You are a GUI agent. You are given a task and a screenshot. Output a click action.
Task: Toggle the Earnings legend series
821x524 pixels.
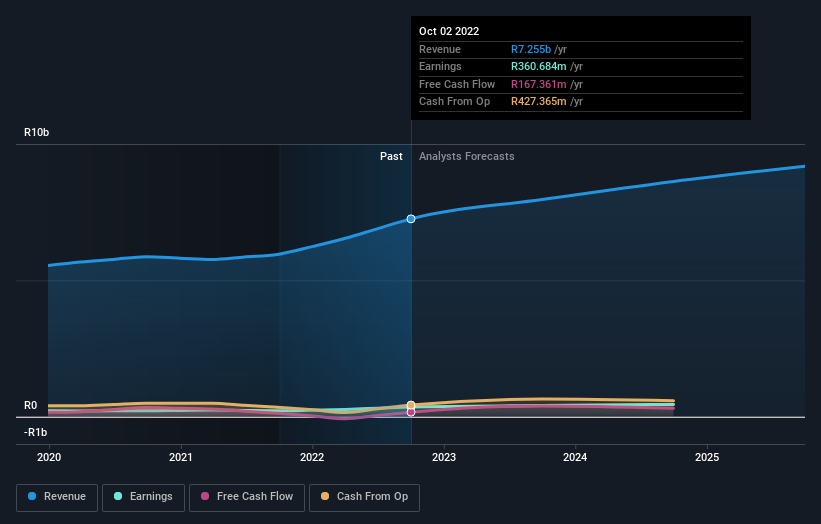143,497
